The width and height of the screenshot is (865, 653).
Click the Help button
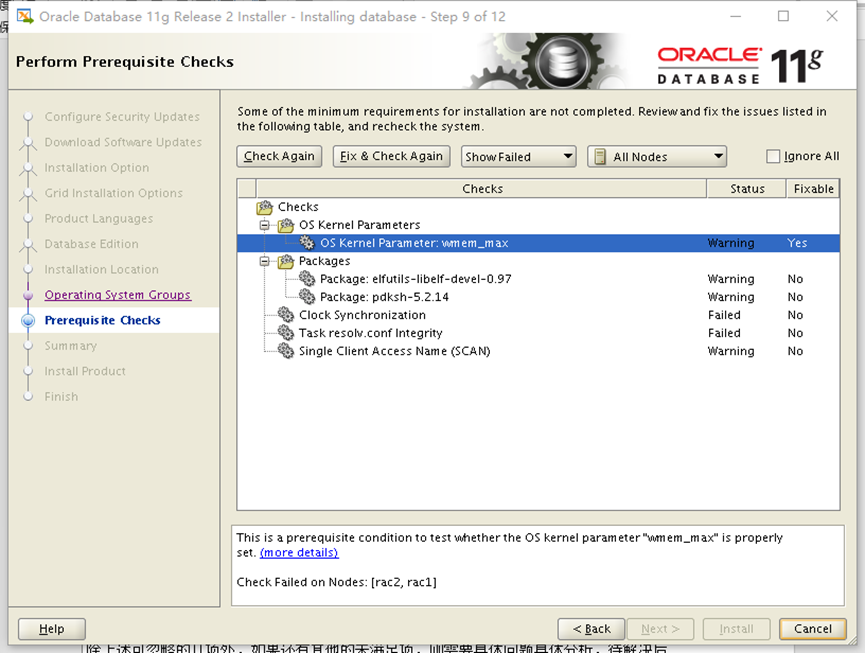[52, 629]
